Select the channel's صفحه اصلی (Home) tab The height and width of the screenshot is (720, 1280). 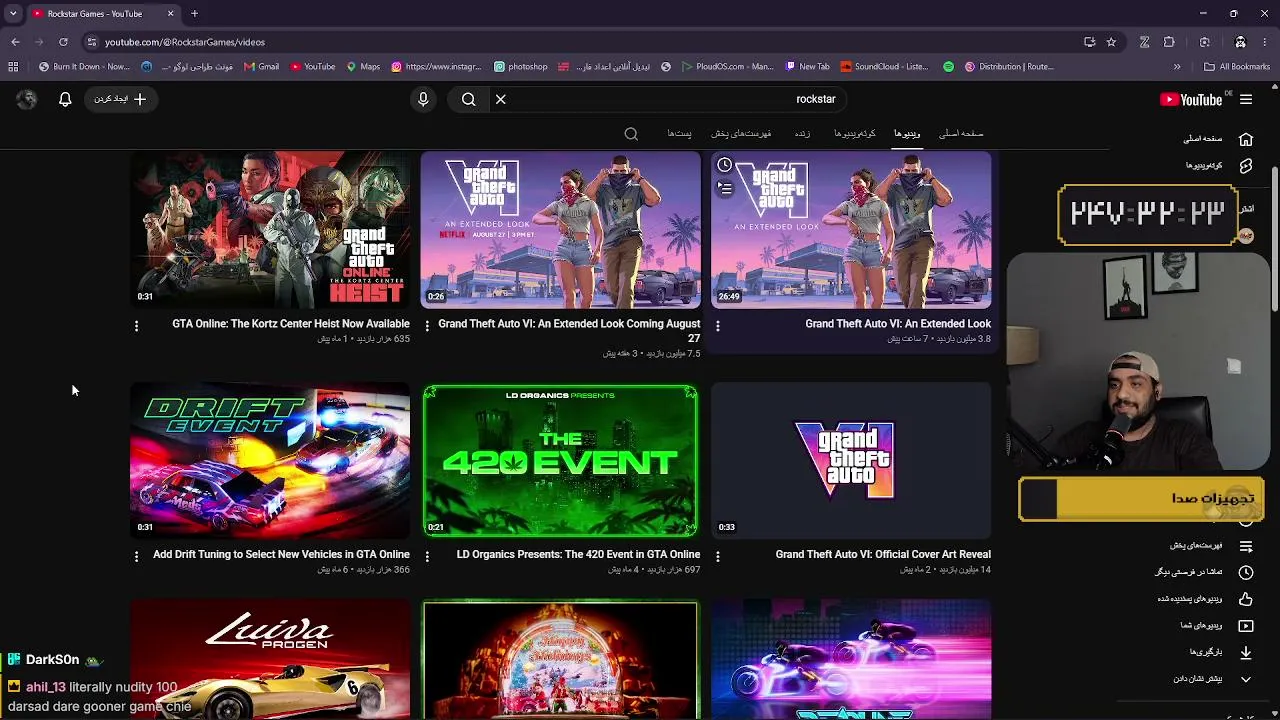tap(961, 134)
